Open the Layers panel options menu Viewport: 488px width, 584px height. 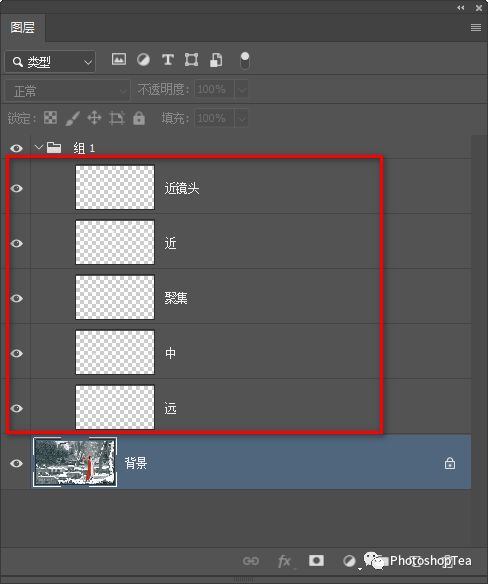[476, 28]
